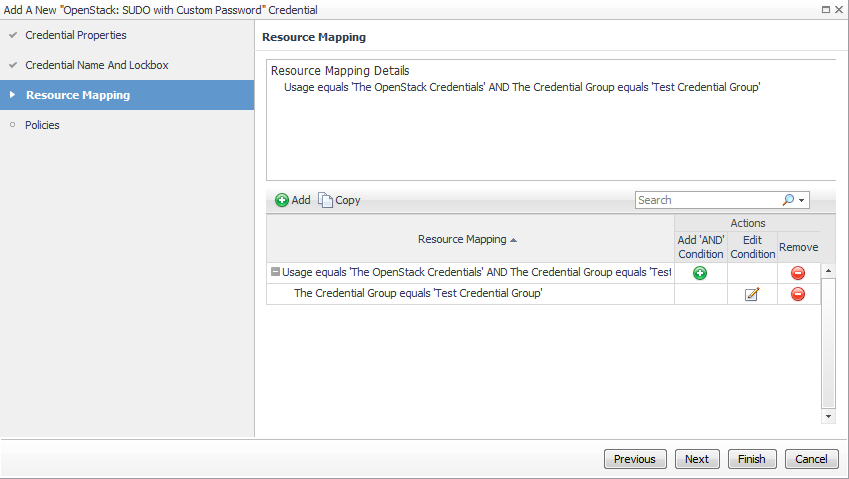The image size is (849, 479).
Task: Go back with the Previous button
Action: 635,459
